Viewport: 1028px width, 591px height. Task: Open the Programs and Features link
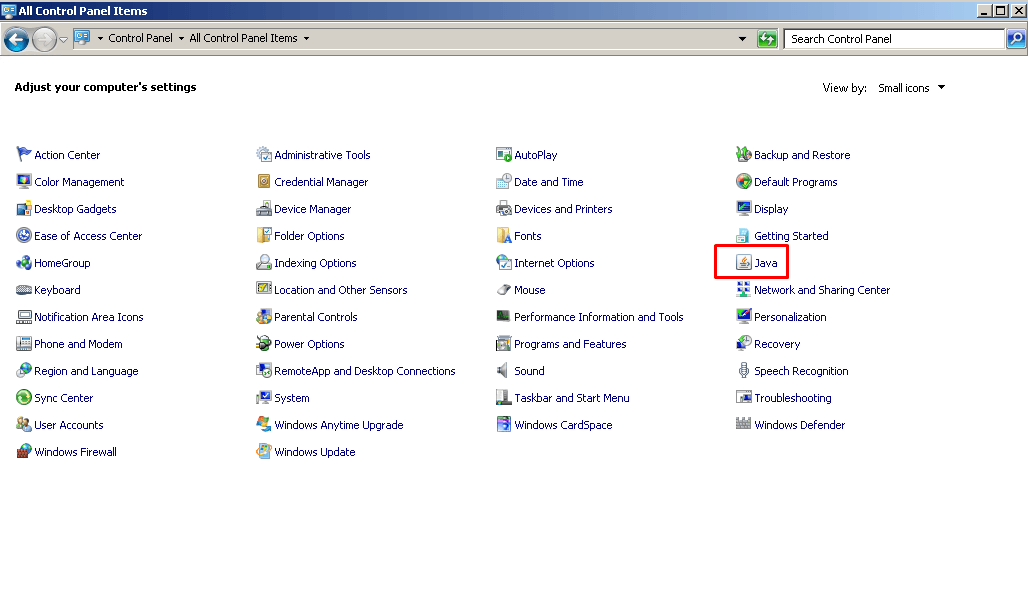[x=570, y=344]
